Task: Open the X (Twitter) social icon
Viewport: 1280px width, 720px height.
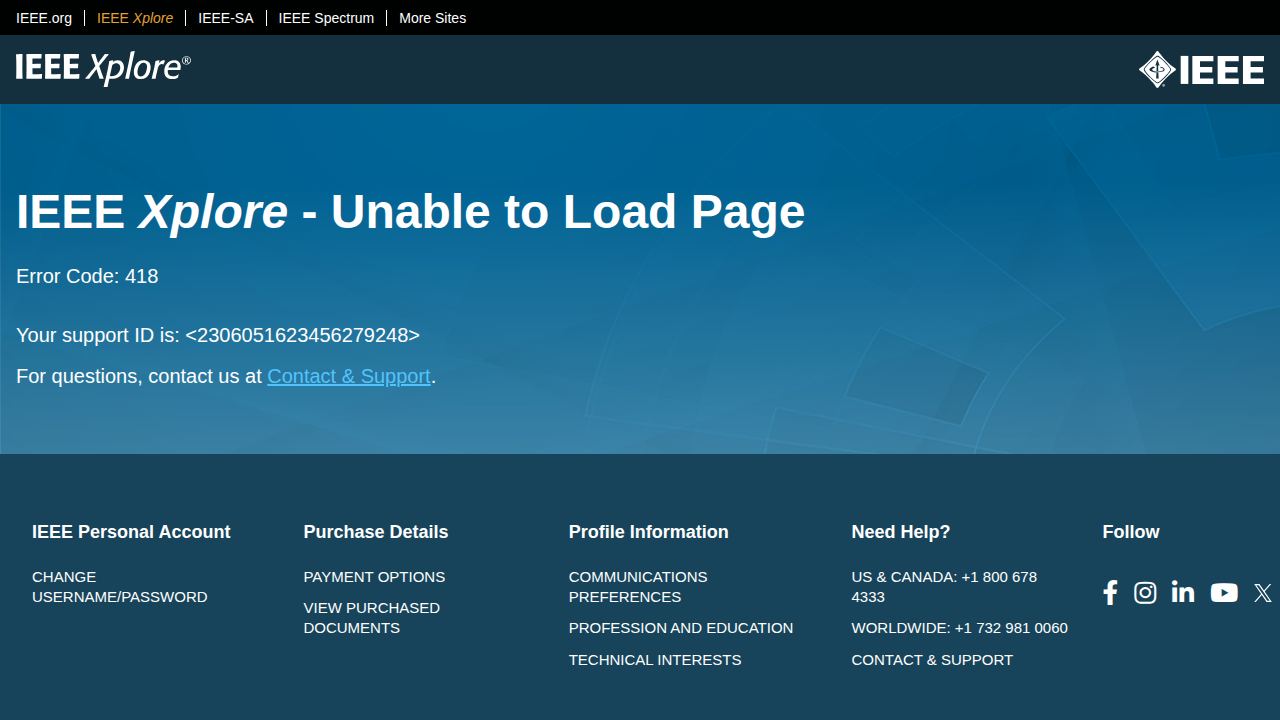Action: point(1263,593)
